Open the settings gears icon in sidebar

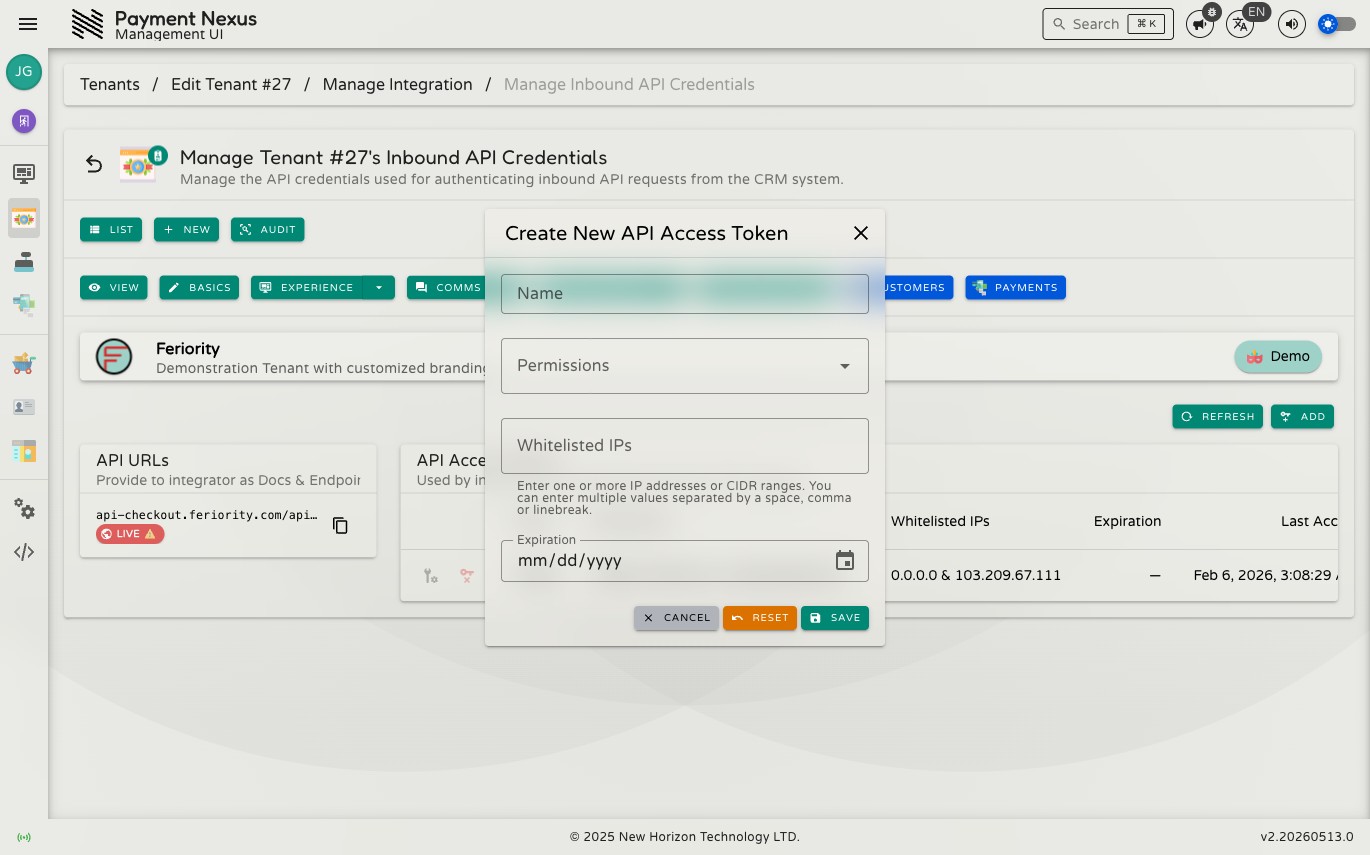(24, 509)
